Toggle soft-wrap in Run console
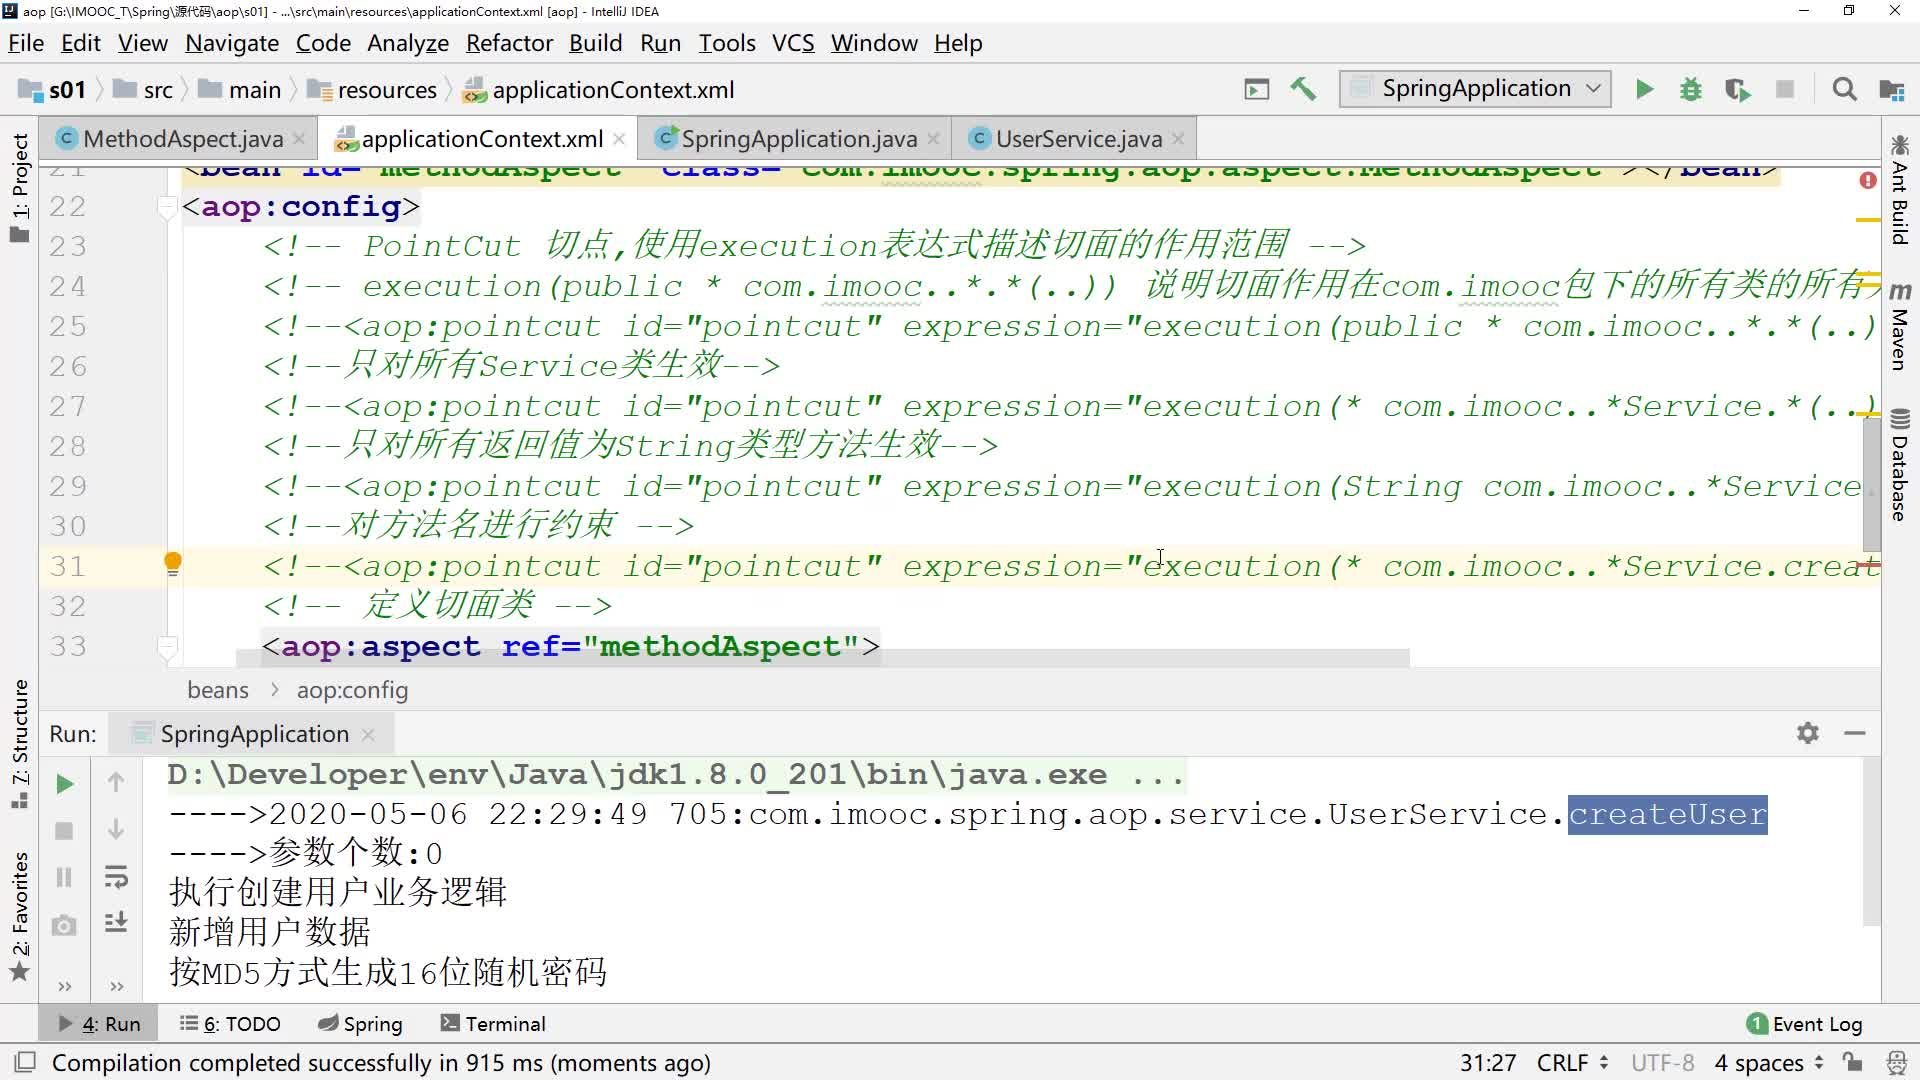 point(116,877)
